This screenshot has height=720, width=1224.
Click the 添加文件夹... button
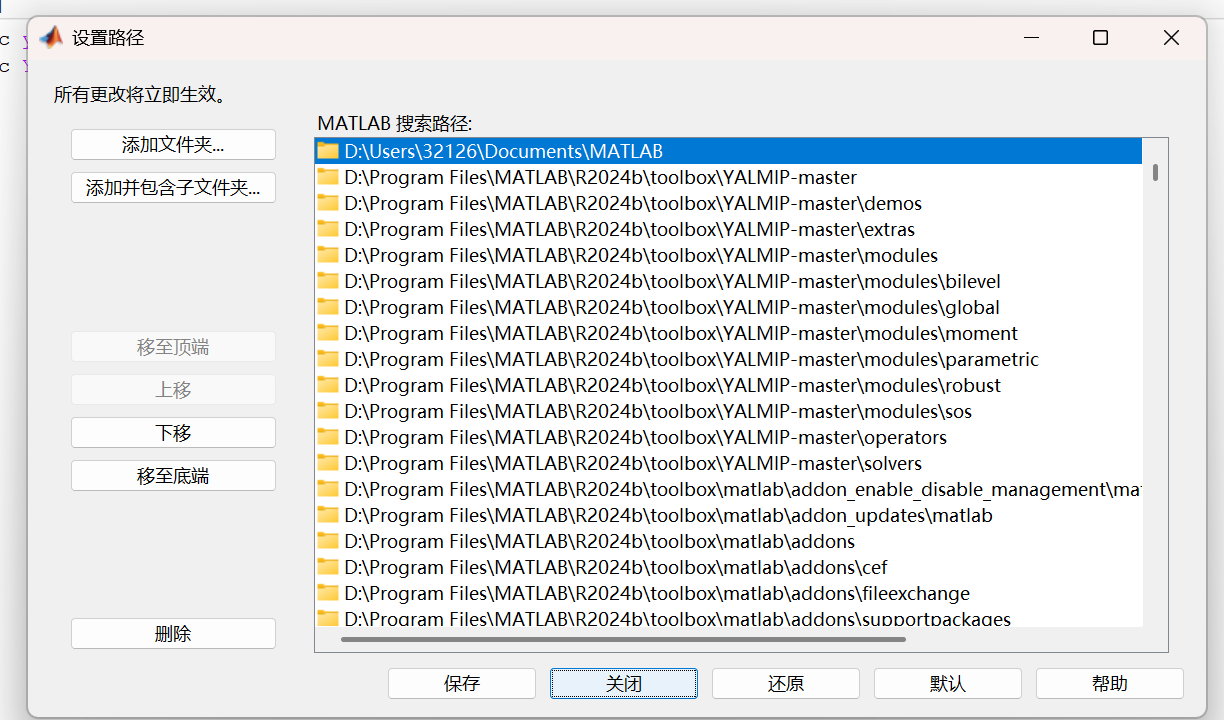[173, 144]
